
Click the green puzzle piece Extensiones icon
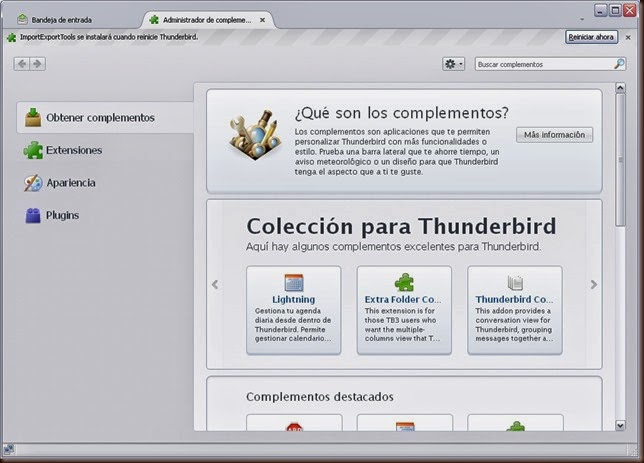tap(33, 150)
